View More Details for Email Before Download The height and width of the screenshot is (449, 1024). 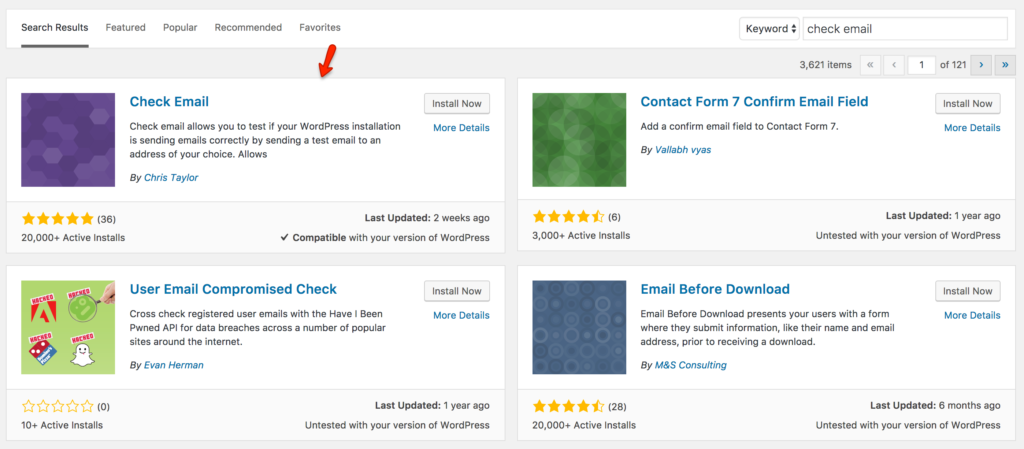pos(972,315)
